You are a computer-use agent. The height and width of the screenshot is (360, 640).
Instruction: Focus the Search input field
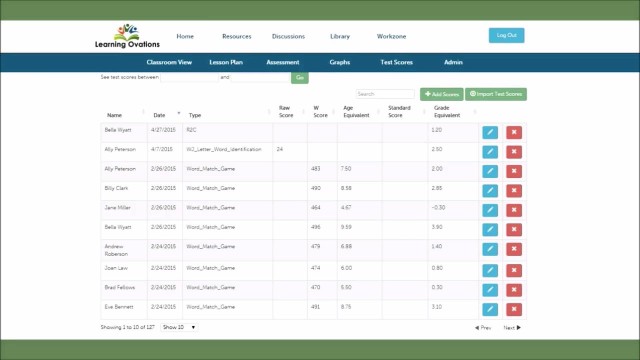[385, 94]
